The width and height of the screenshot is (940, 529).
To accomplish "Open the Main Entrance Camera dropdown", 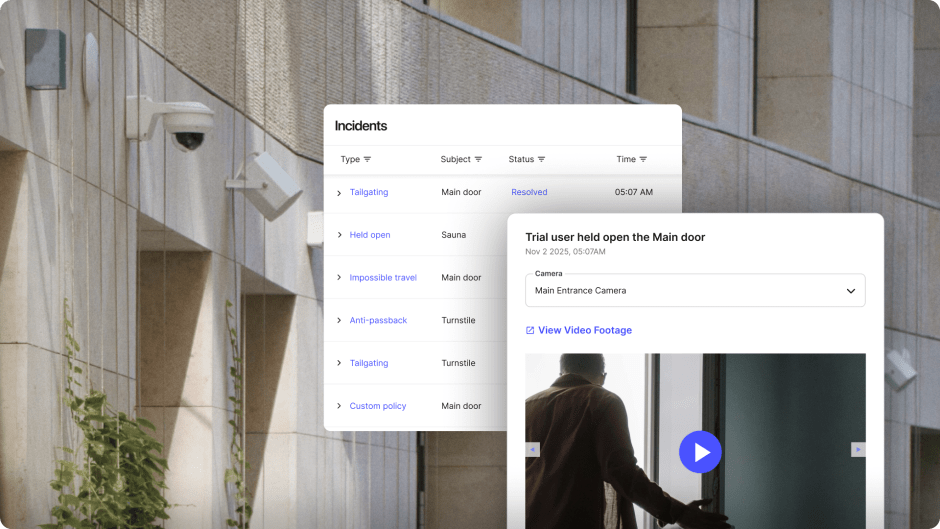I will click(695, 290).
